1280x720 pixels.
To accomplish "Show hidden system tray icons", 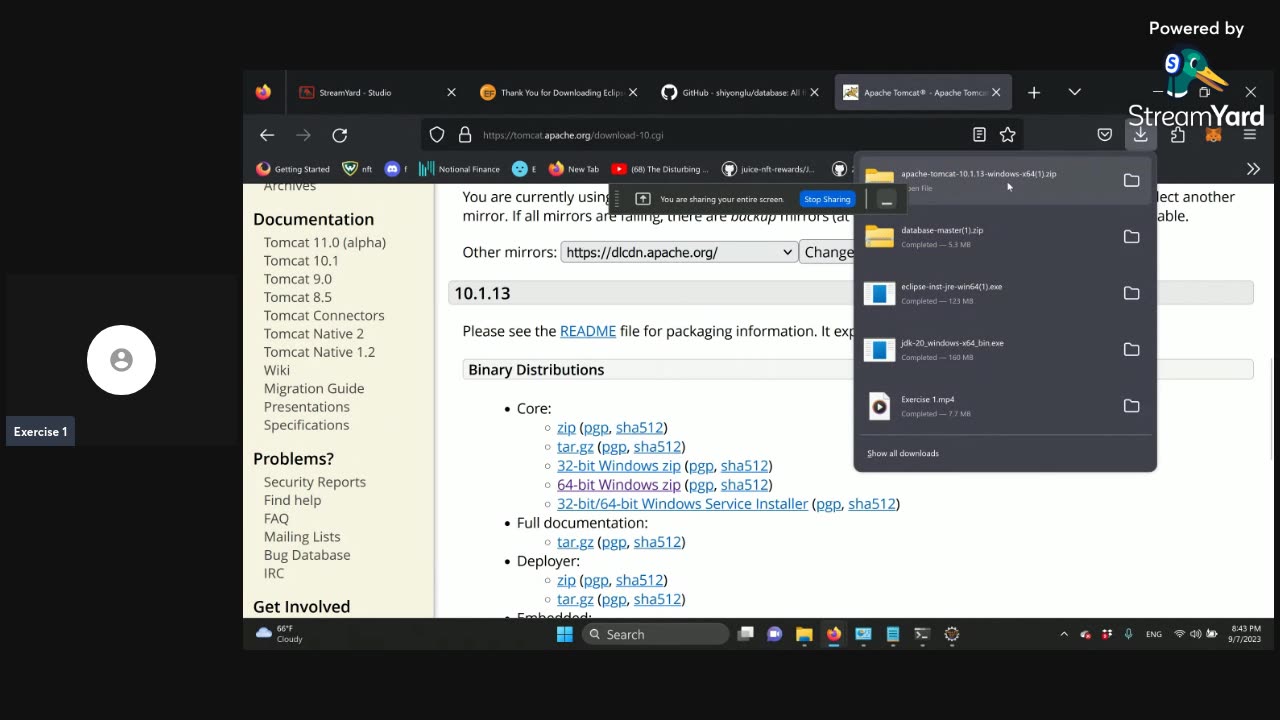I will 1063,634.
